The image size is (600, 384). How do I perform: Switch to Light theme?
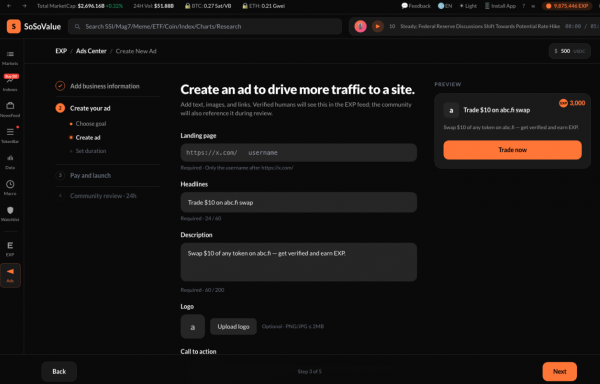click(468, 6)
